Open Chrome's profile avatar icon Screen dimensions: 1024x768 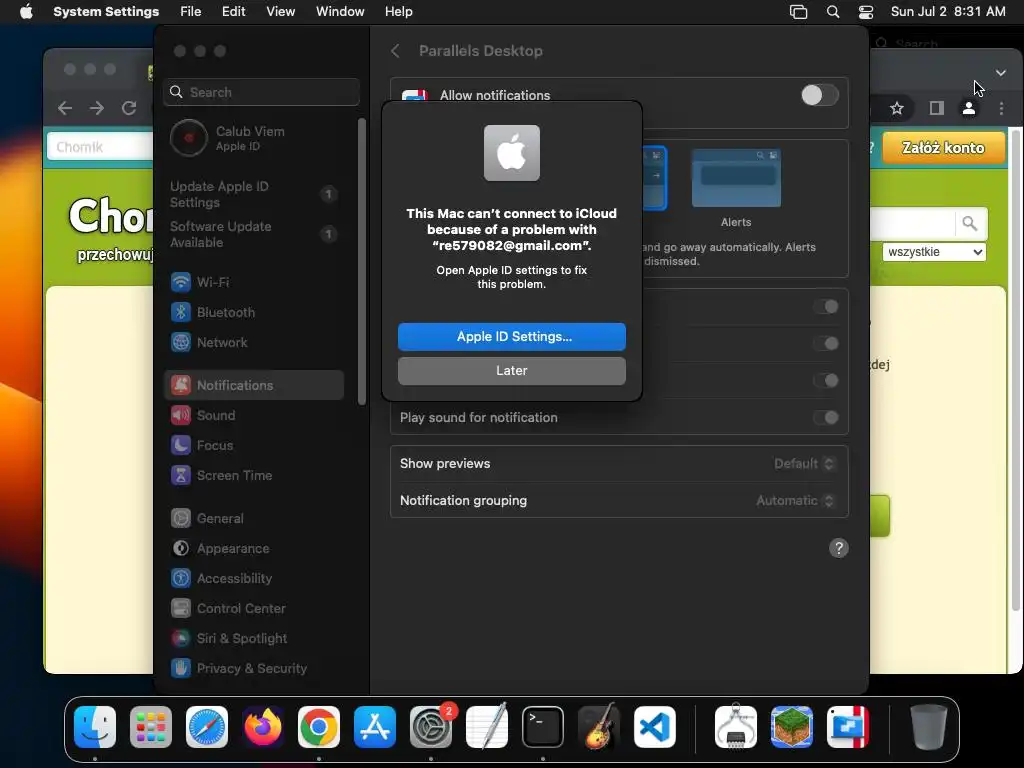[x=969, y=108]
